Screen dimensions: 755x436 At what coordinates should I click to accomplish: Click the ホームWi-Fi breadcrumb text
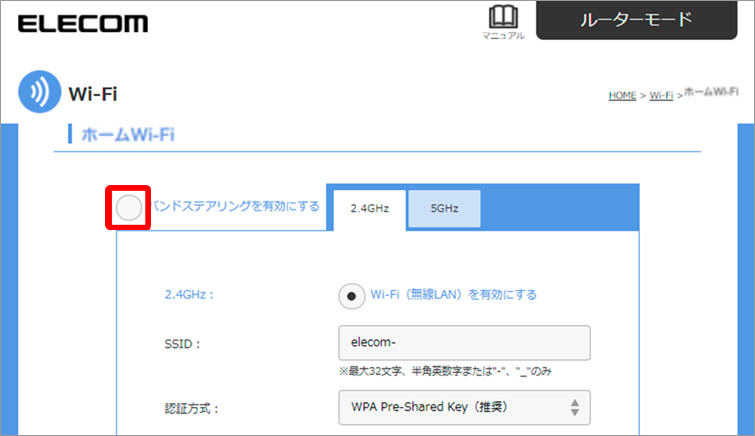pos(711,92)
